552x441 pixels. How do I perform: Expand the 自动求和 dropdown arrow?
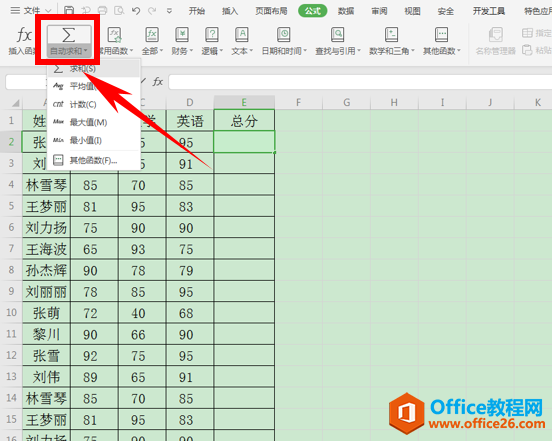[x=85, y=51]
